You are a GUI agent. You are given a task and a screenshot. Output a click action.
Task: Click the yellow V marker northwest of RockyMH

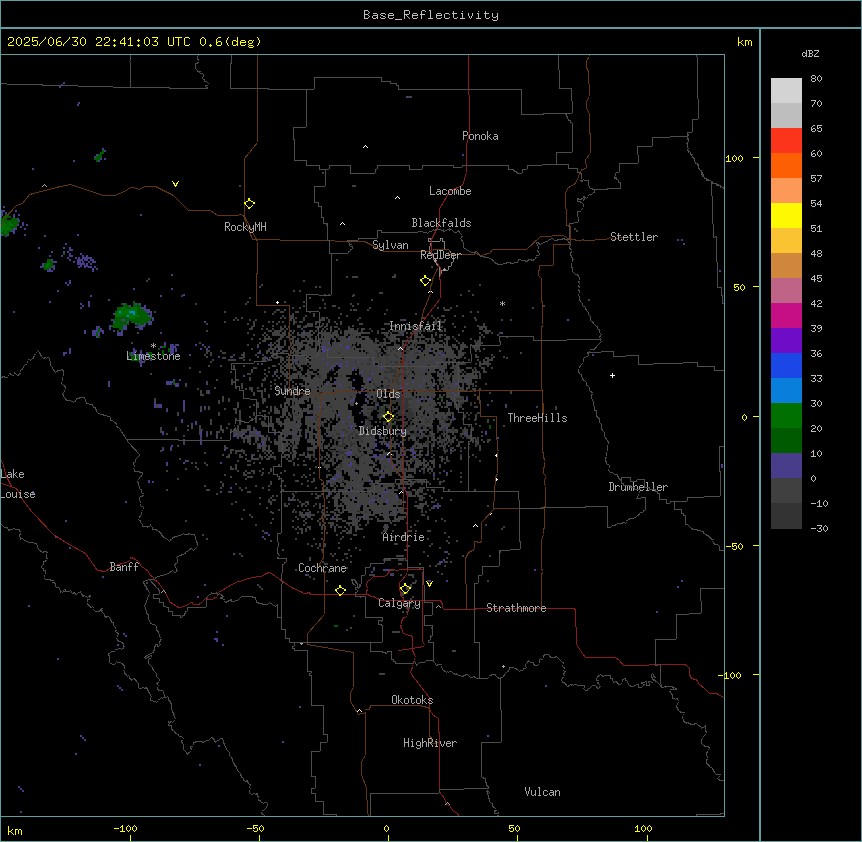coord(175,184)
